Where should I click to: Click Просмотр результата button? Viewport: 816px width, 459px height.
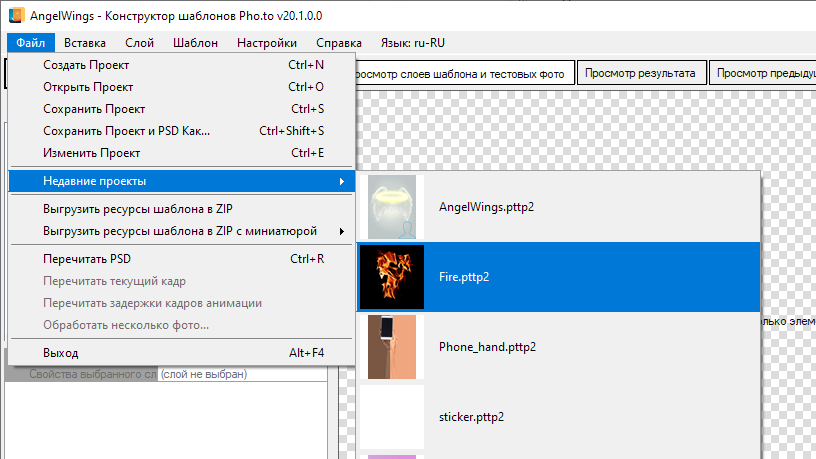tap(640, 73)
